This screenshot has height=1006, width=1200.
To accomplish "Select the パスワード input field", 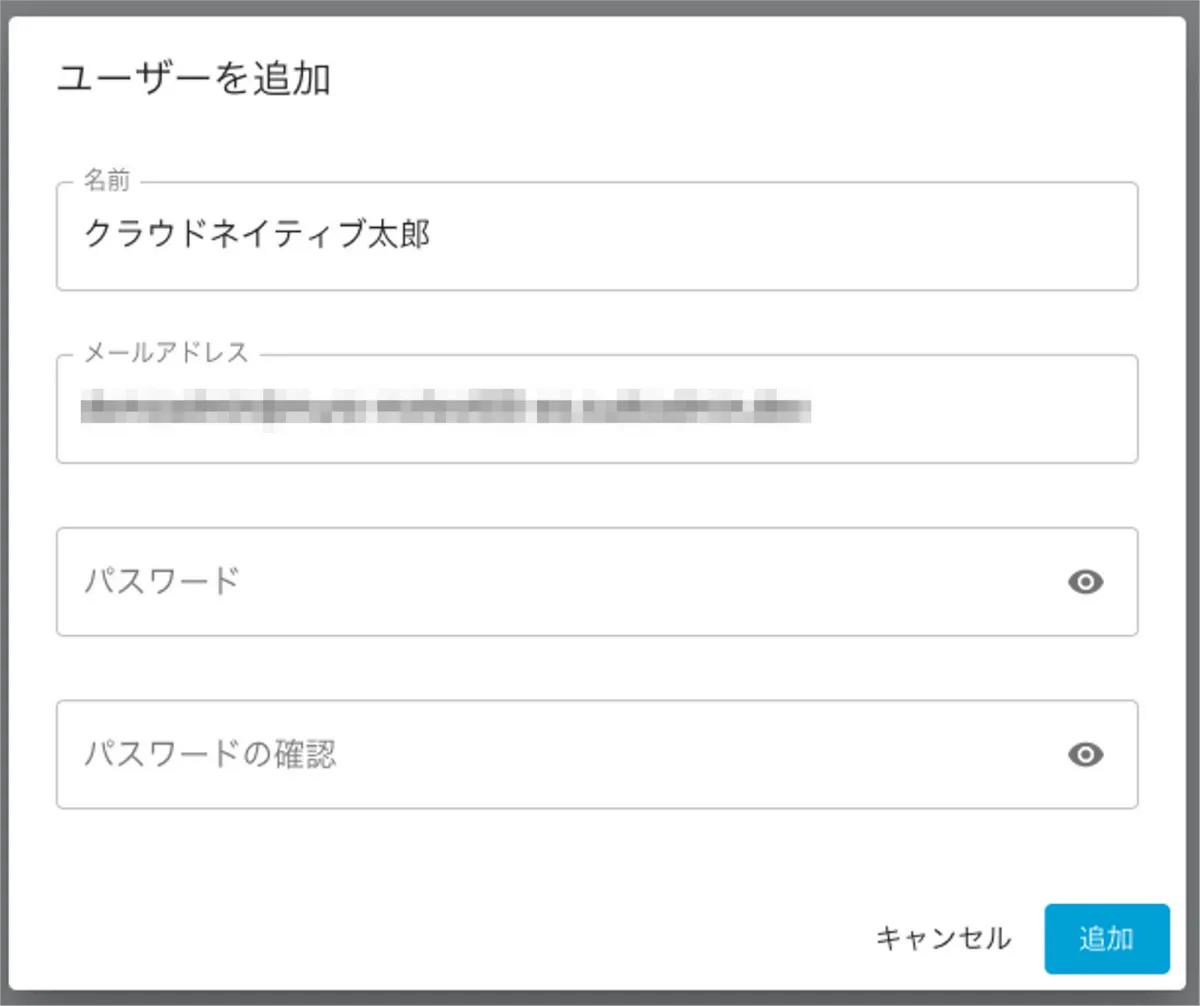I will pos(560,582).
